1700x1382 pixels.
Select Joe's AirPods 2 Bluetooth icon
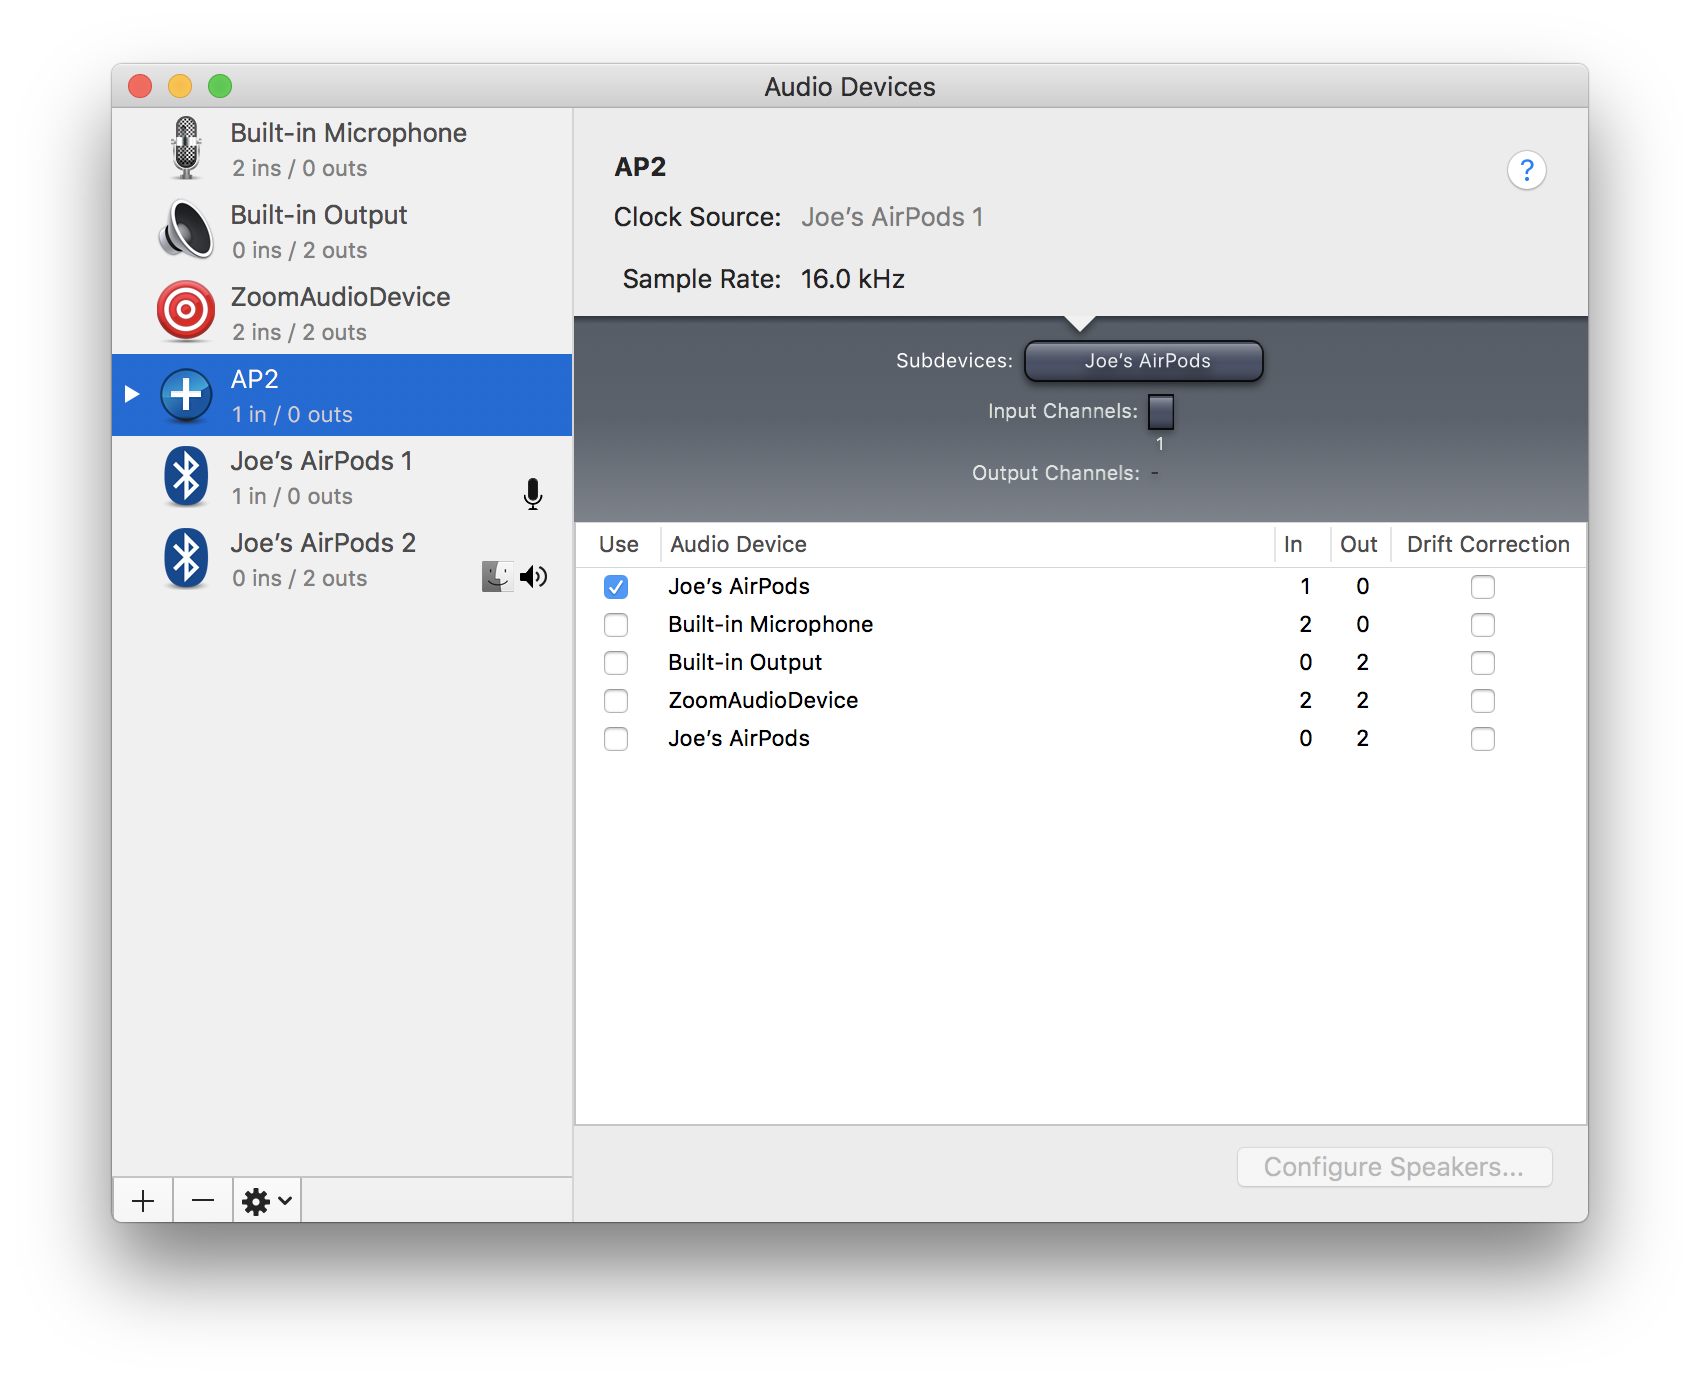click(186, 558)
